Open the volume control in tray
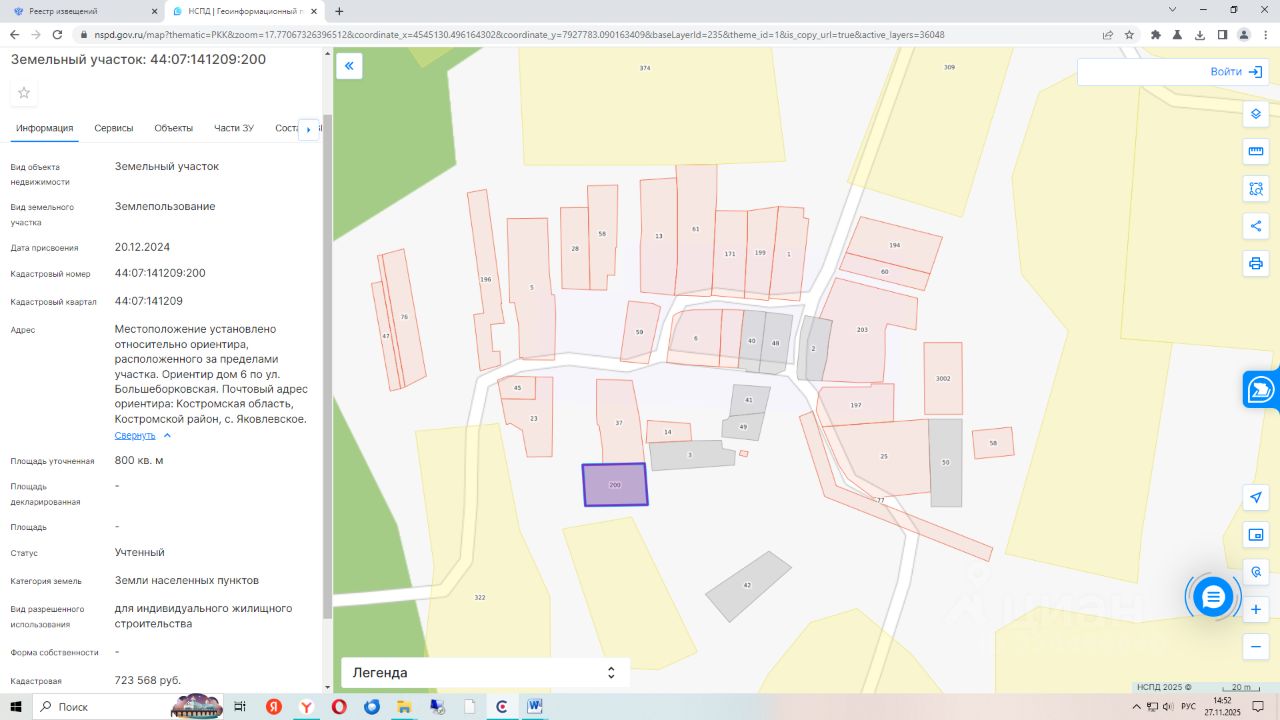The width and height of the screenshot is (1280, 720). (1167, 707)
